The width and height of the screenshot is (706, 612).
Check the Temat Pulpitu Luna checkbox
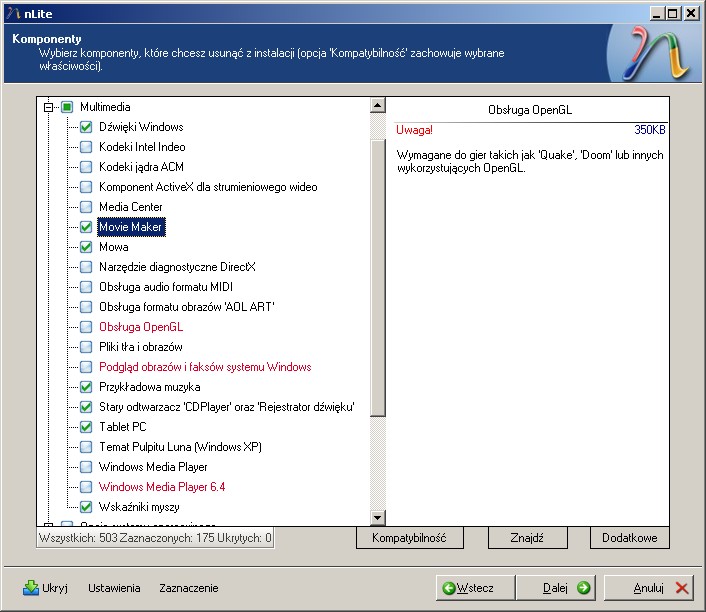point(86,447)
